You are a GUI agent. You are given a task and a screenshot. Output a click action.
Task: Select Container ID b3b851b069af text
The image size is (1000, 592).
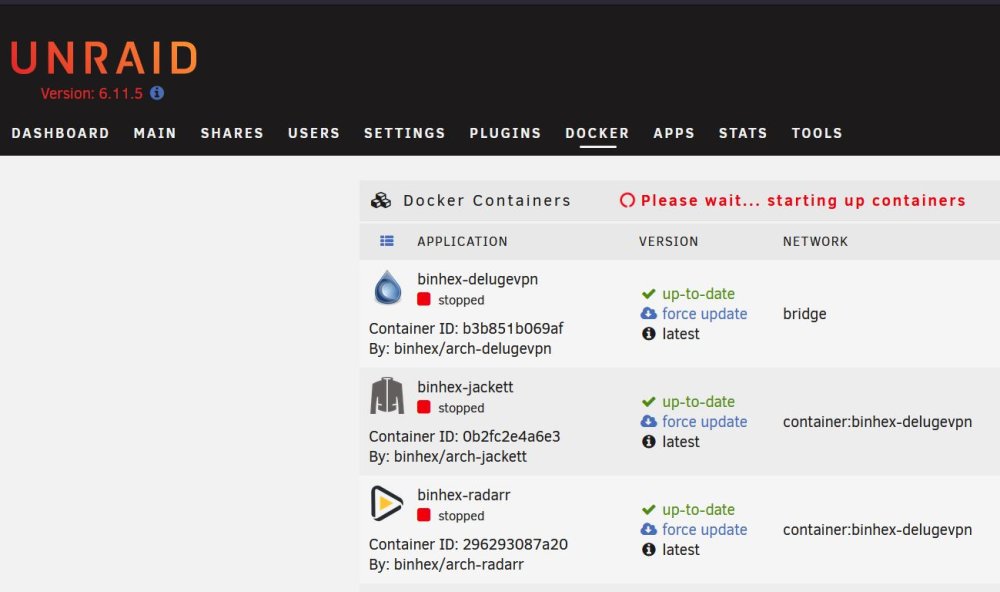[466, 329]
